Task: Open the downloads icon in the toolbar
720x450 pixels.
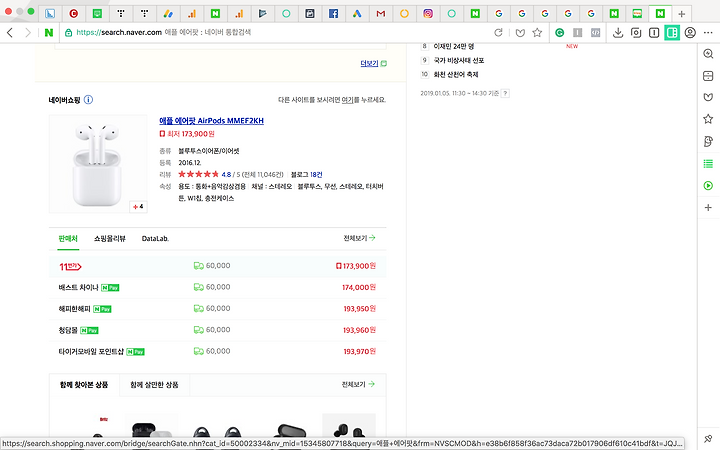Action: point(618,33)
